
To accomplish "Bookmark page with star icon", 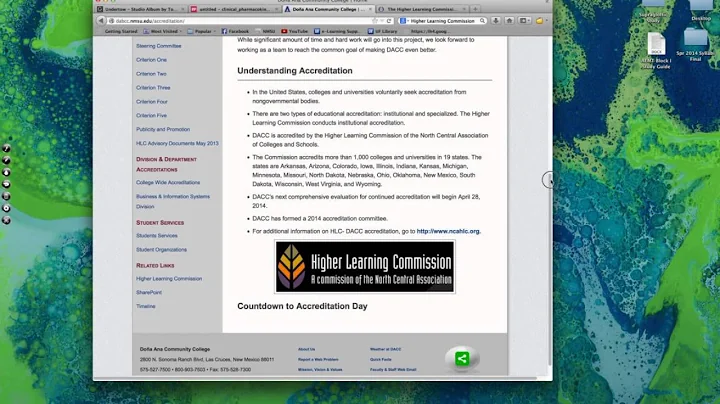I will (375, 21).
